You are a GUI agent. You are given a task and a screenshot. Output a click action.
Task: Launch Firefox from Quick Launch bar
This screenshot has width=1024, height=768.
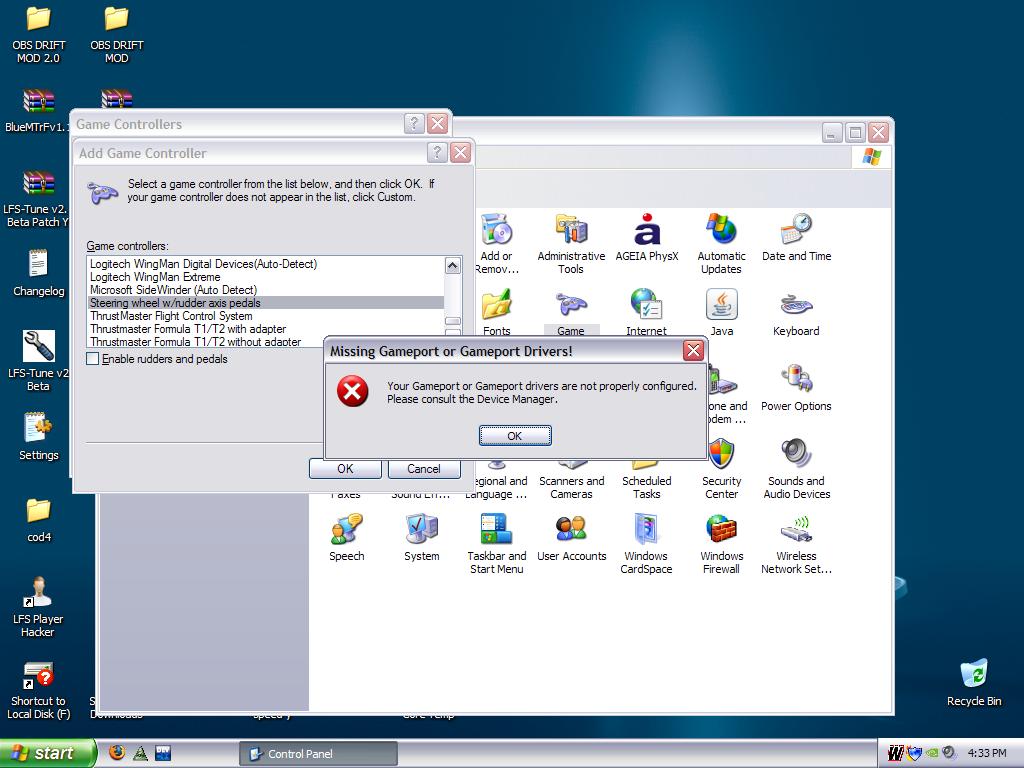pos(117,753)
